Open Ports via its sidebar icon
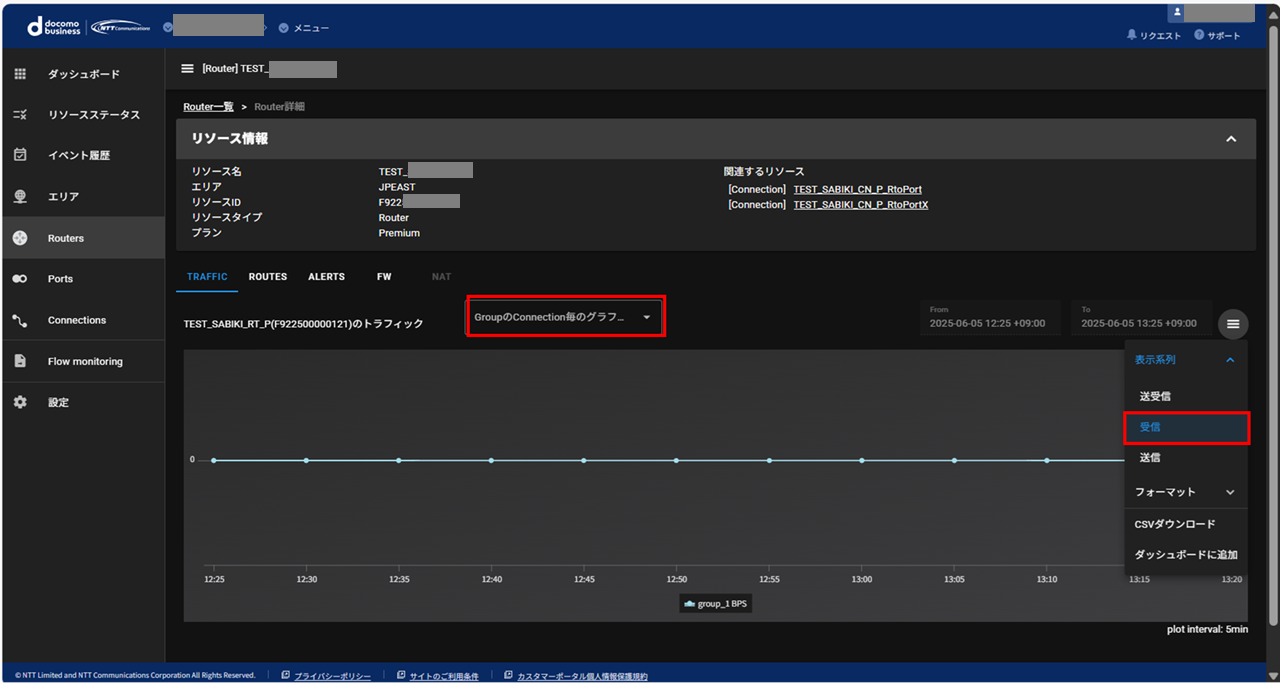The height and width of the screenshot is (690, 1280). (20, 279)
